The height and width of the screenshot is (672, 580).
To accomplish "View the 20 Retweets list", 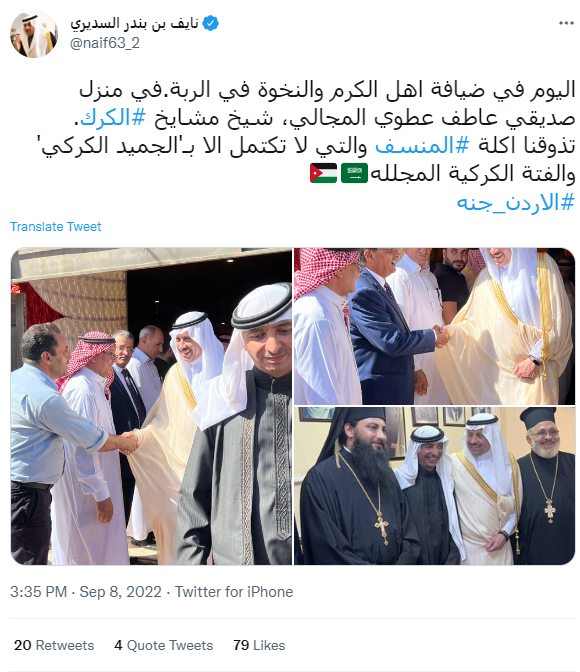I will (54, 645).
